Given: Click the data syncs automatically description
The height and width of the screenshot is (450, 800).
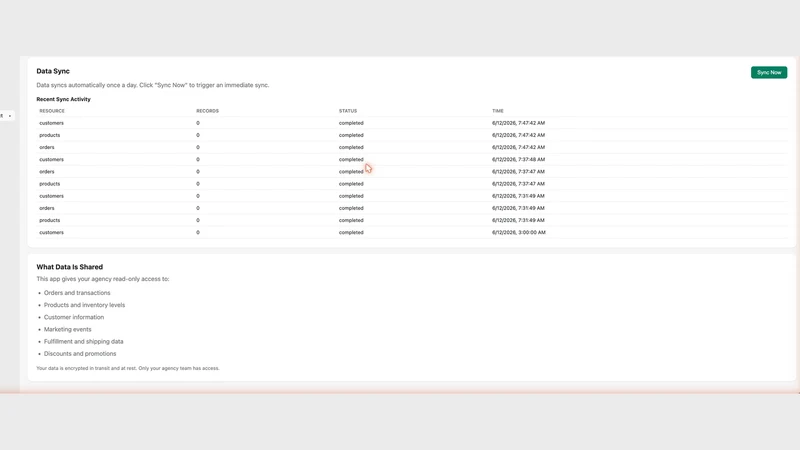Looking at the screenshot, I should point(153,85).
